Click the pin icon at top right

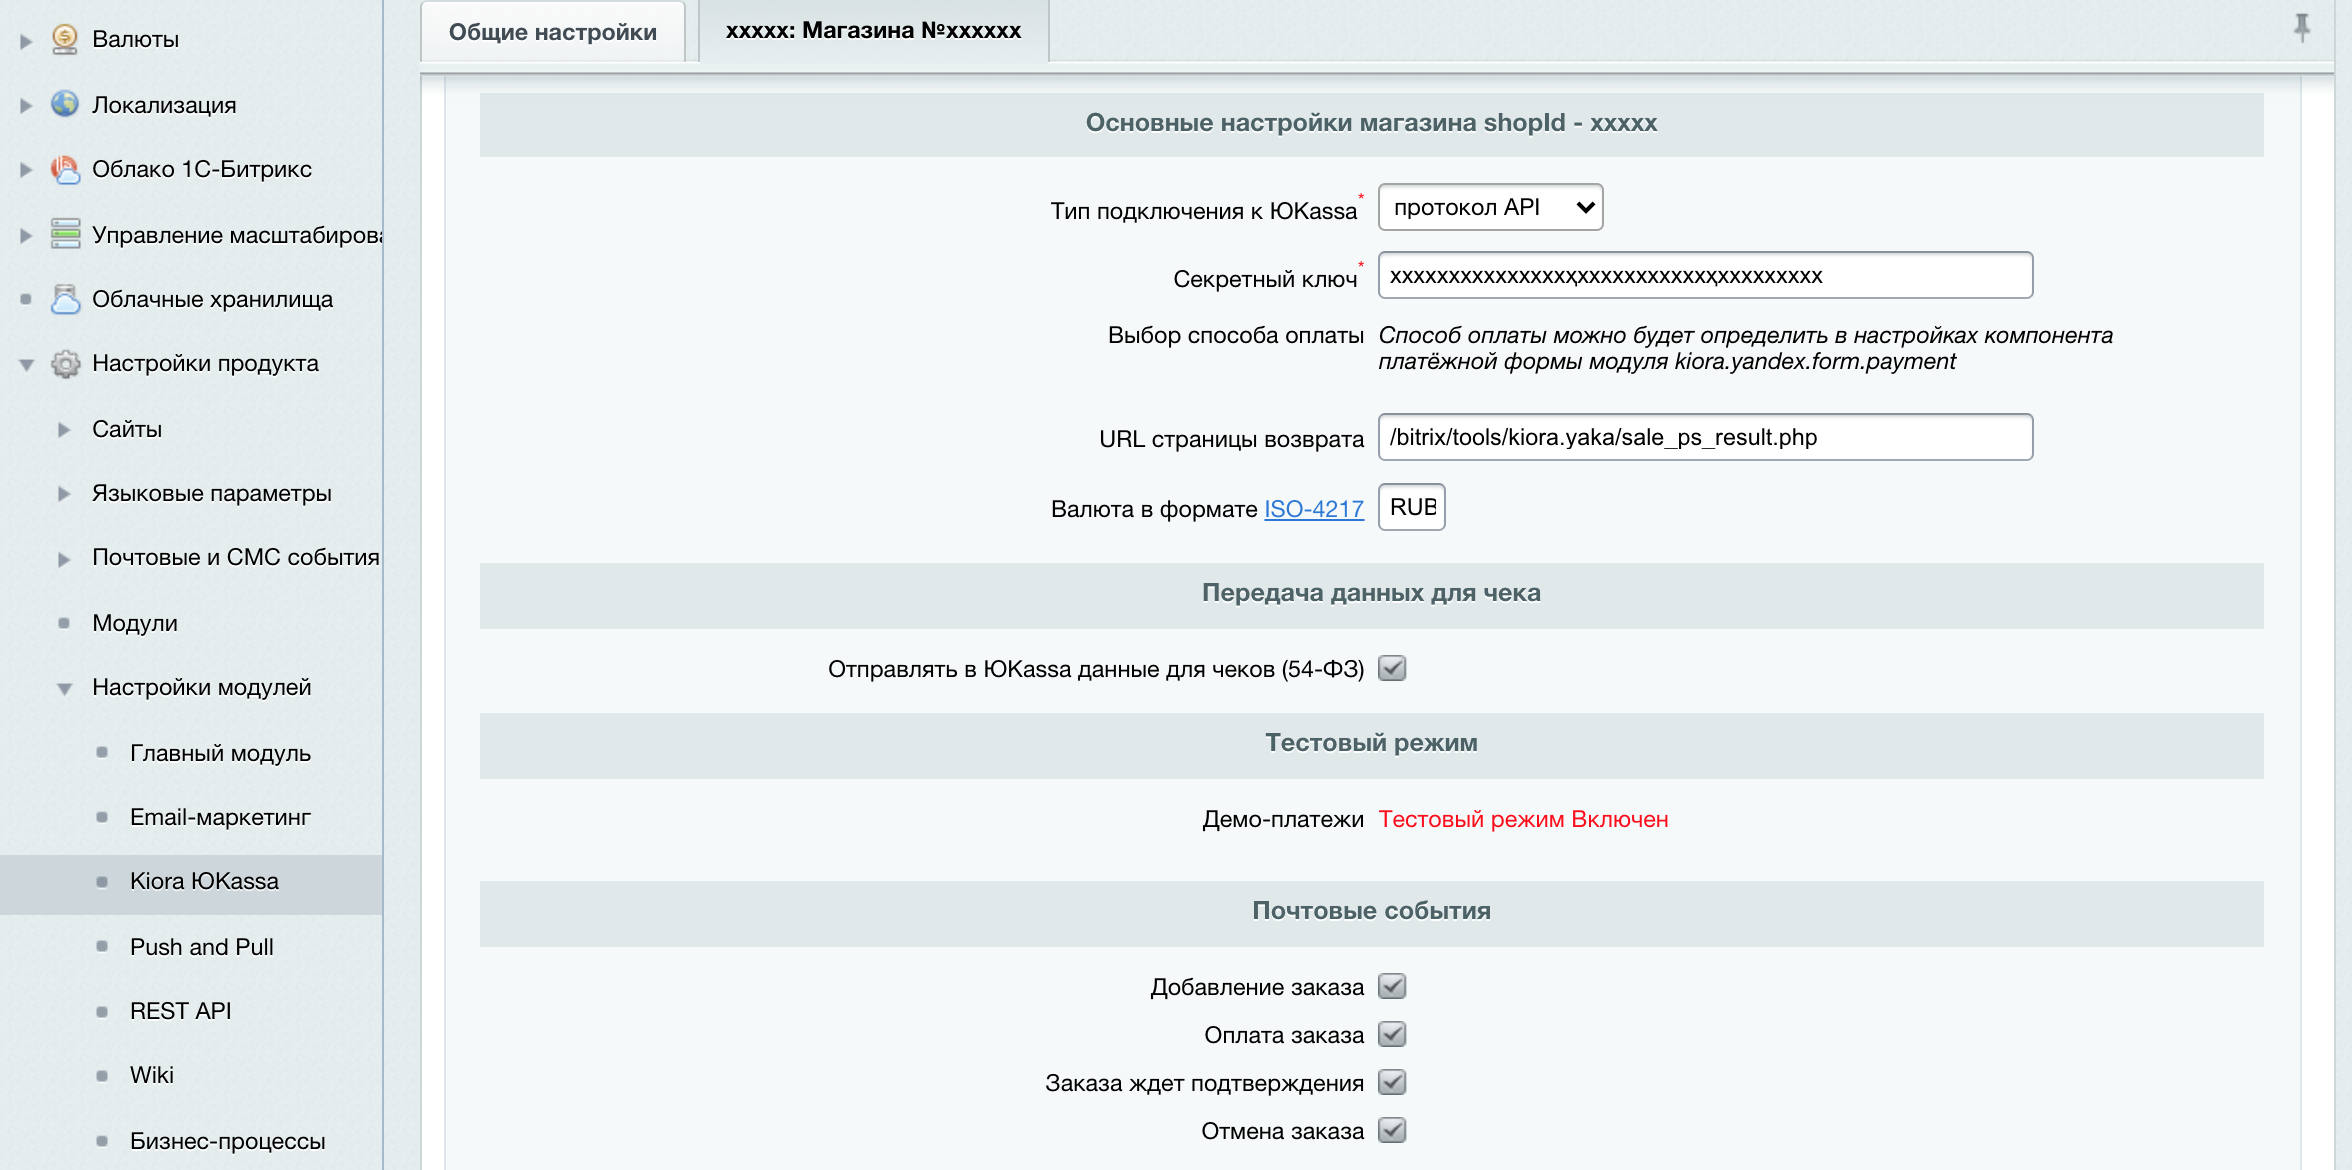coord(2302,27)
